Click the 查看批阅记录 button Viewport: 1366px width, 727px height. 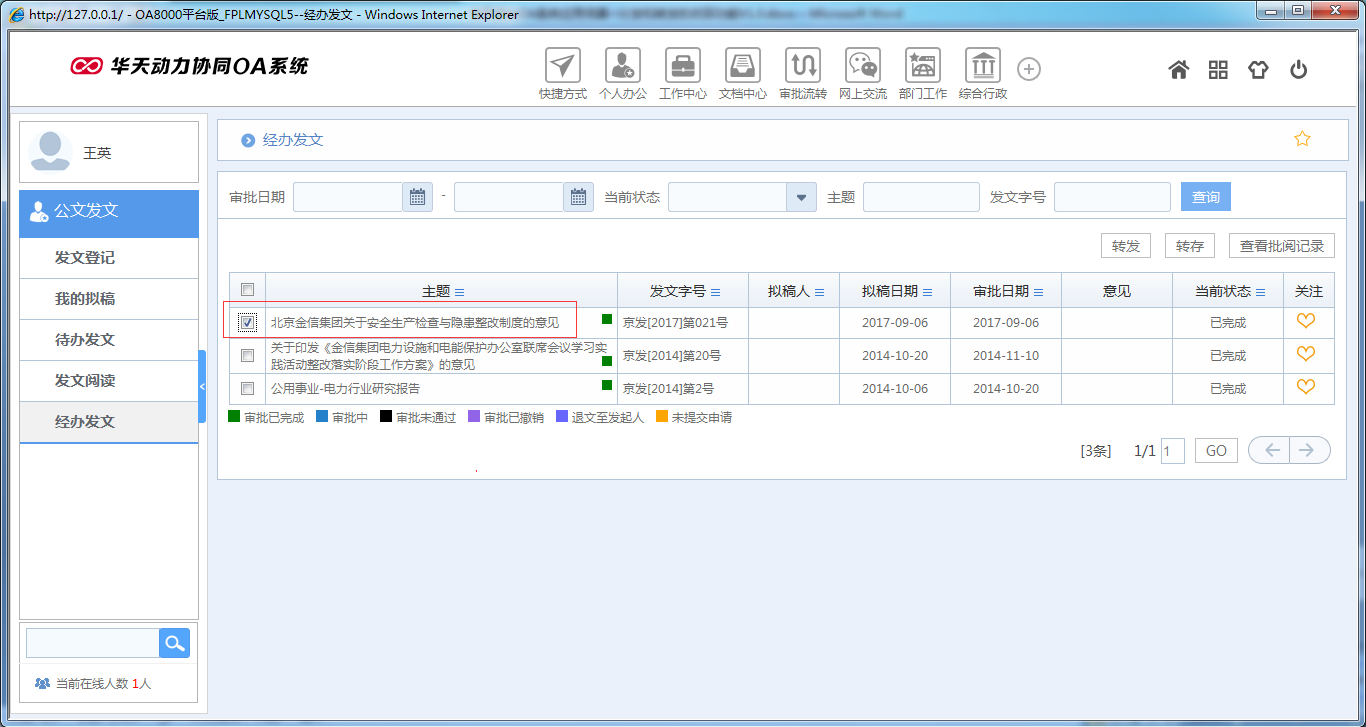[x=1281, y=245]
